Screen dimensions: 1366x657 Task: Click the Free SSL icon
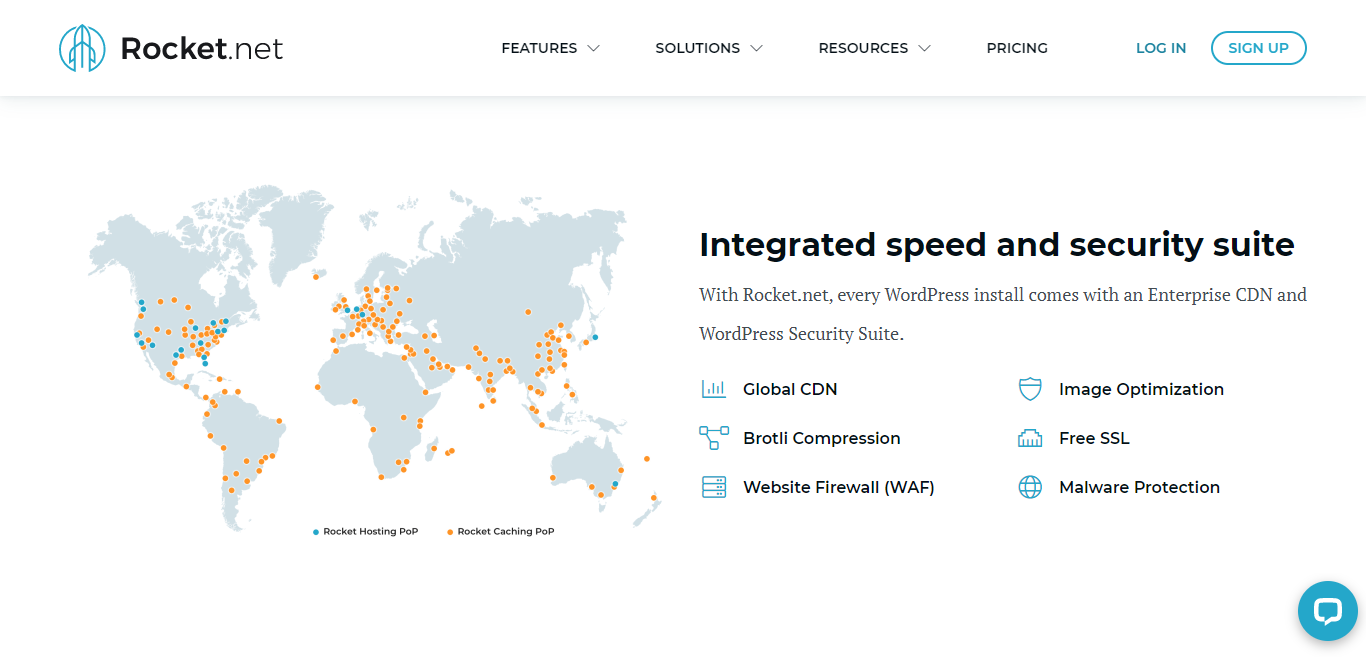[1030, 438]
